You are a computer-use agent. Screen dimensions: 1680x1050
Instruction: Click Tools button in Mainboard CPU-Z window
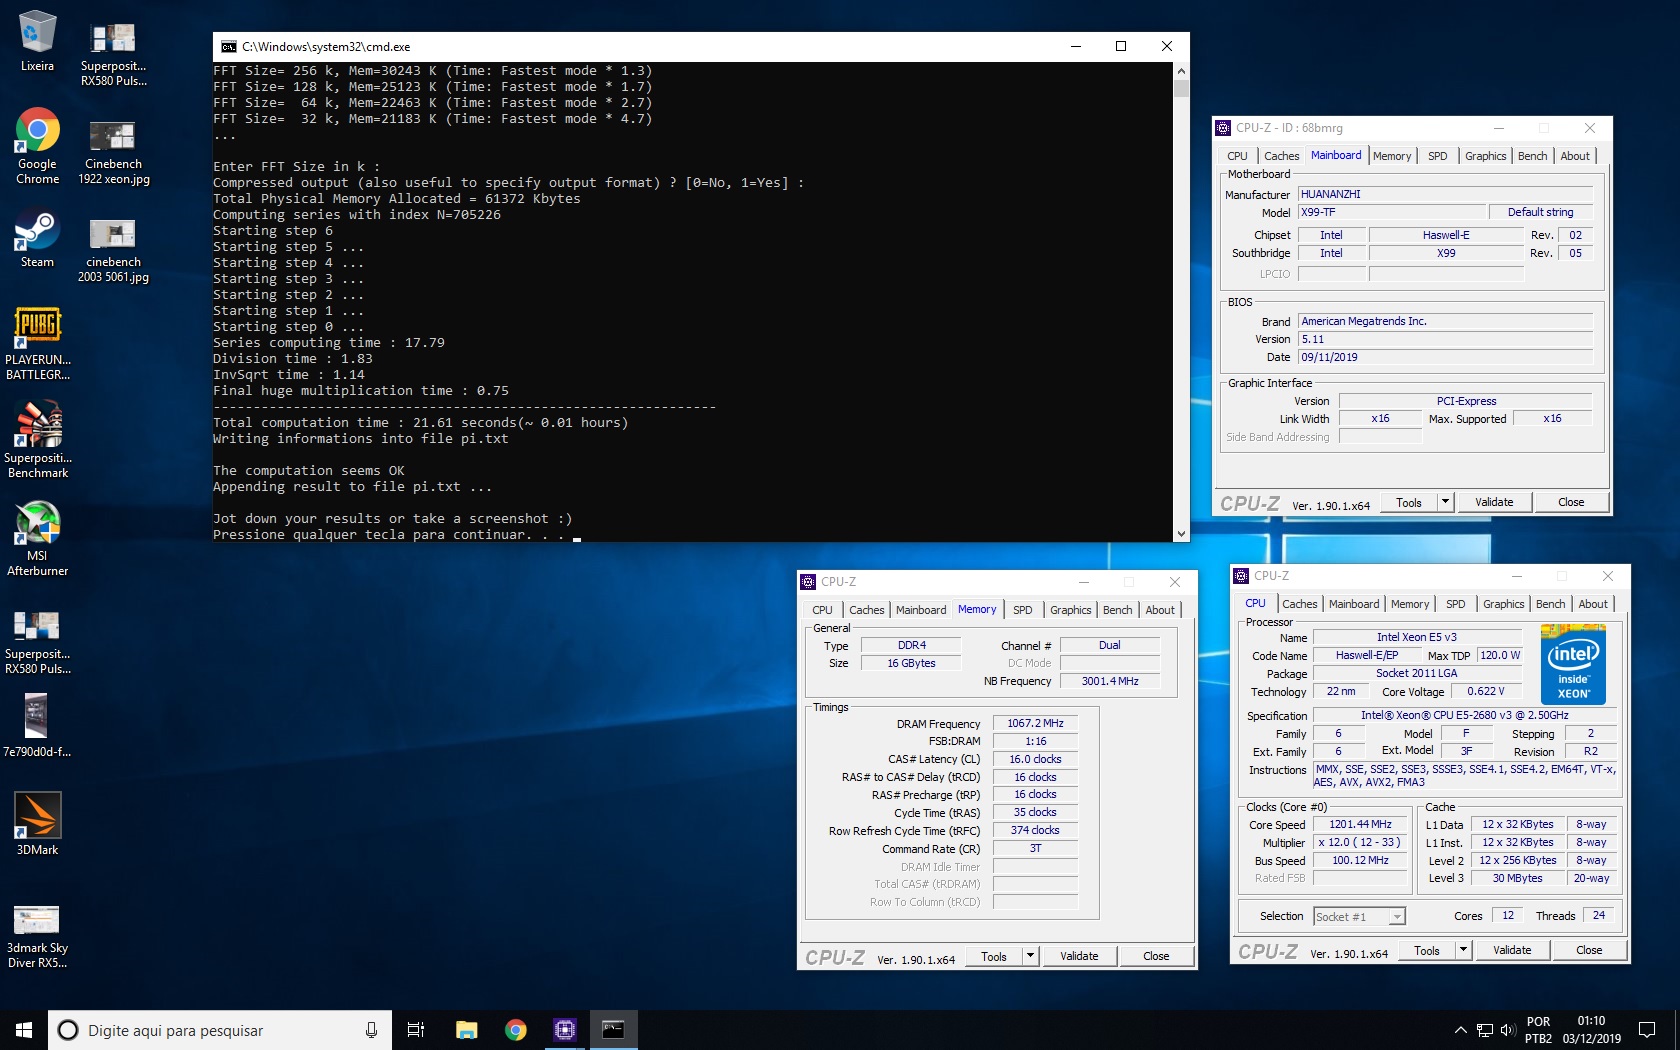(1409, 502)
